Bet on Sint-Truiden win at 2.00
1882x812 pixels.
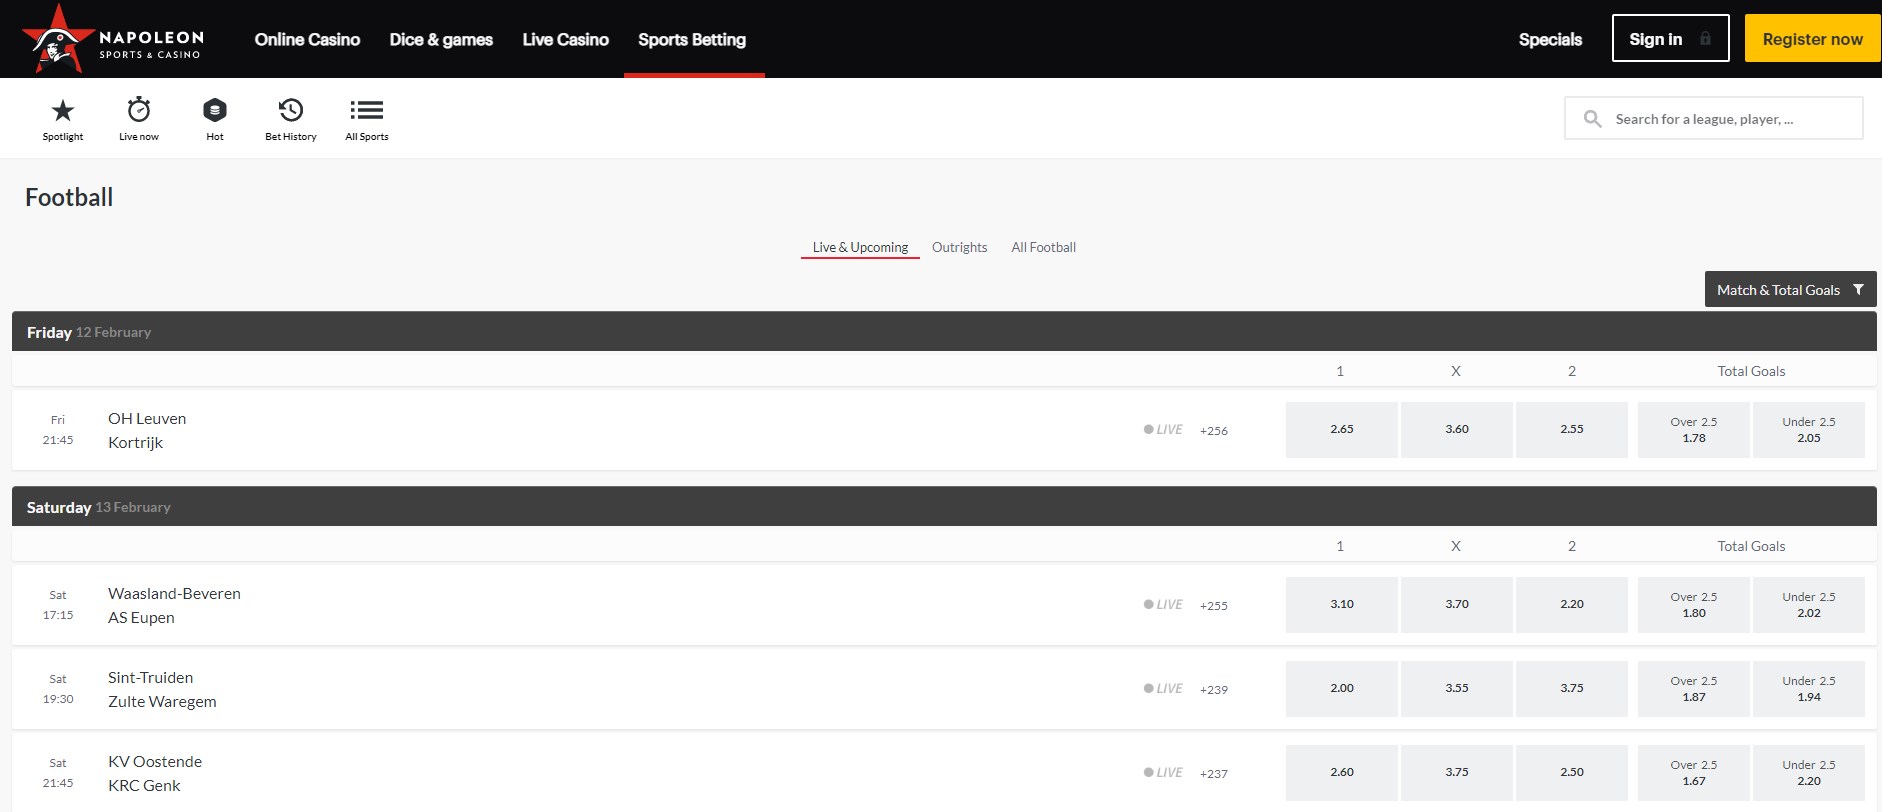[1341, 688]
